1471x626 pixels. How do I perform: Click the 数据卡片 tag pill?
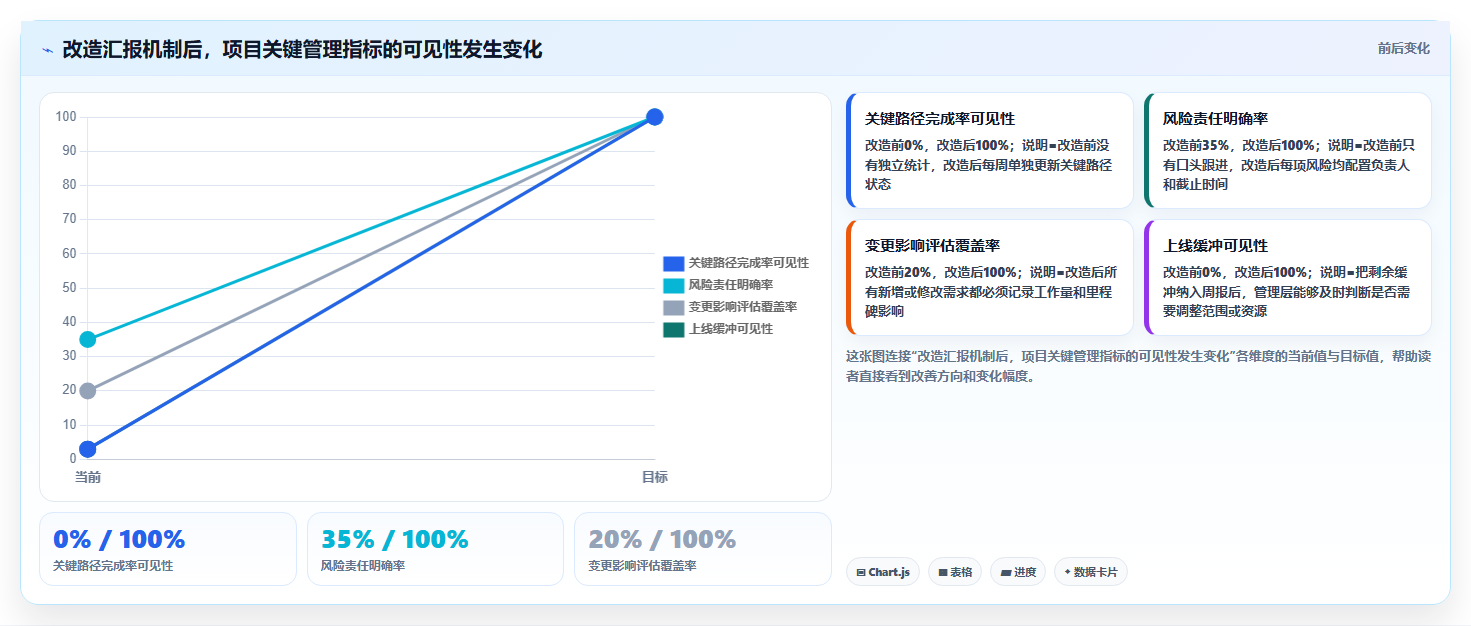[x=1091, y=572]
